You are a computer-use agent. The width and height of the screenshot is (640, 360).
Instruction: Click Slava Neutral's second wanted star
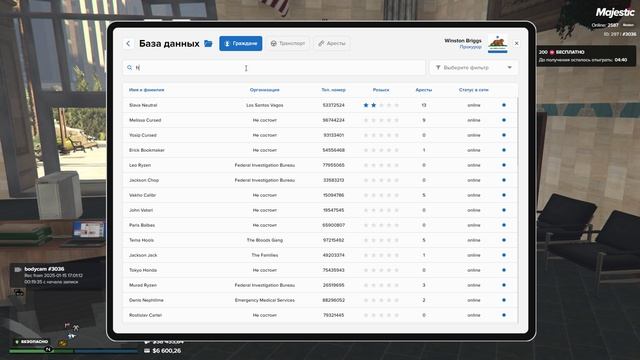[373, 105]
